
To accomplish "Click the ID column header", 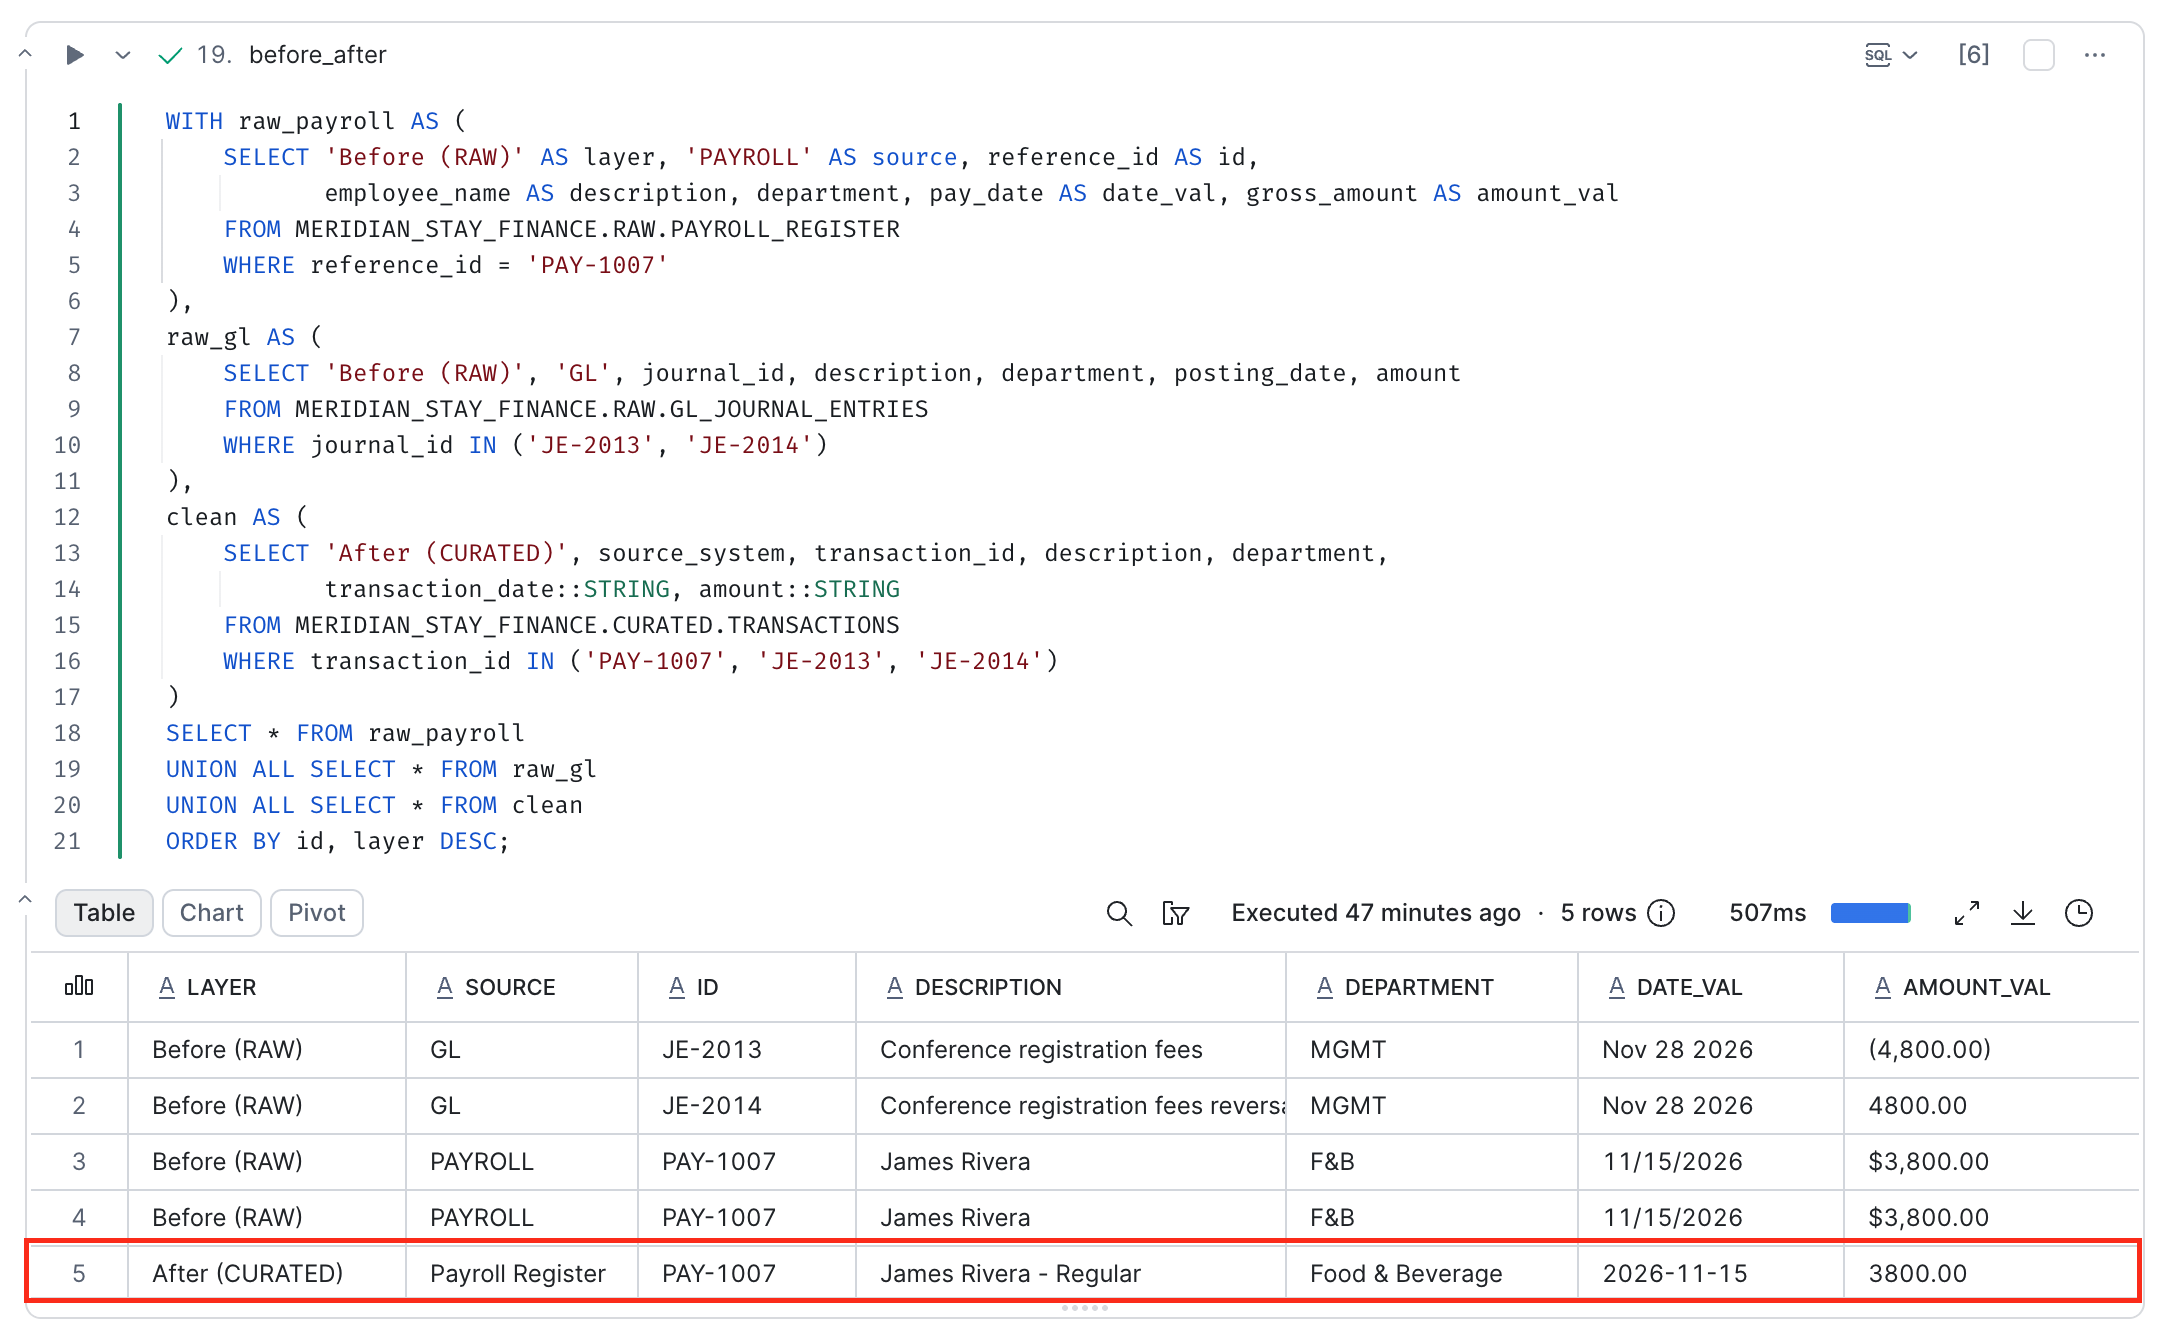I will [x=747, y=987].
